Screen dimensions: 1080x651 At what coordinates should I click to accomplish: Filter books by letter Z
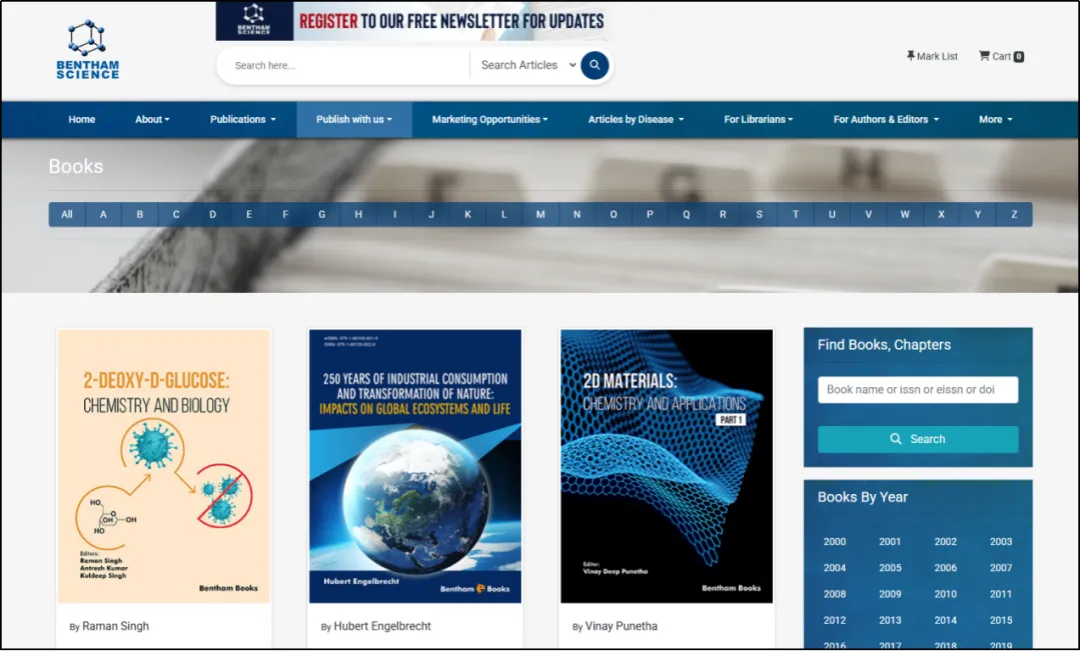click(1014, 214)
